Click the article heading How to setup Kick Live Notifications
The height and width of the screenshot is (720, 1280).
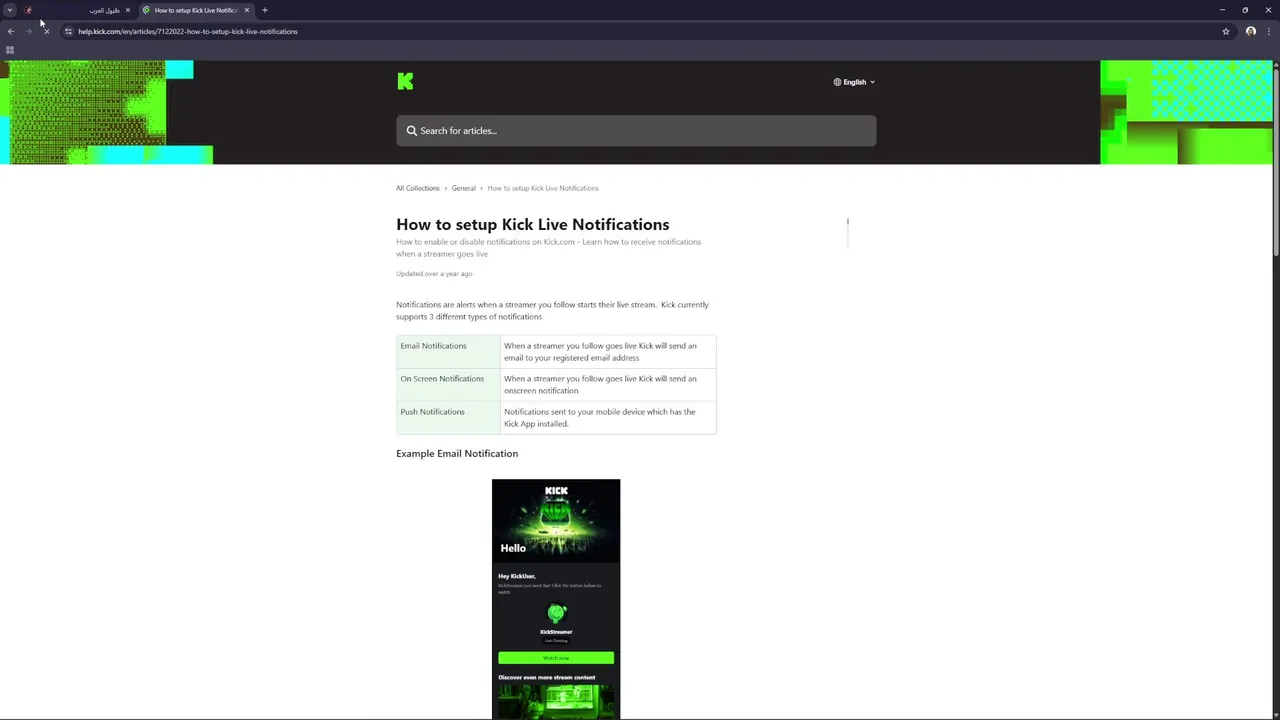click(533, 225)
